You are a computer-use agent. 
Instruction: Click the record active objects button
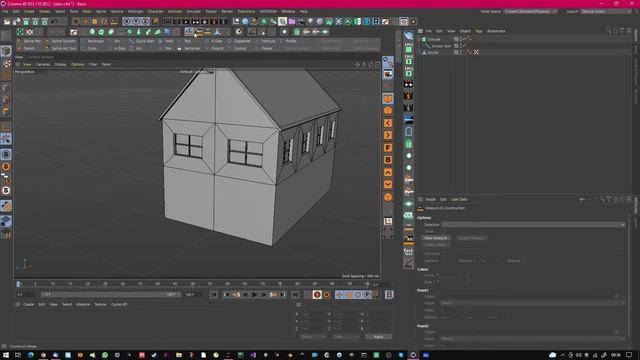pos(317,295)
